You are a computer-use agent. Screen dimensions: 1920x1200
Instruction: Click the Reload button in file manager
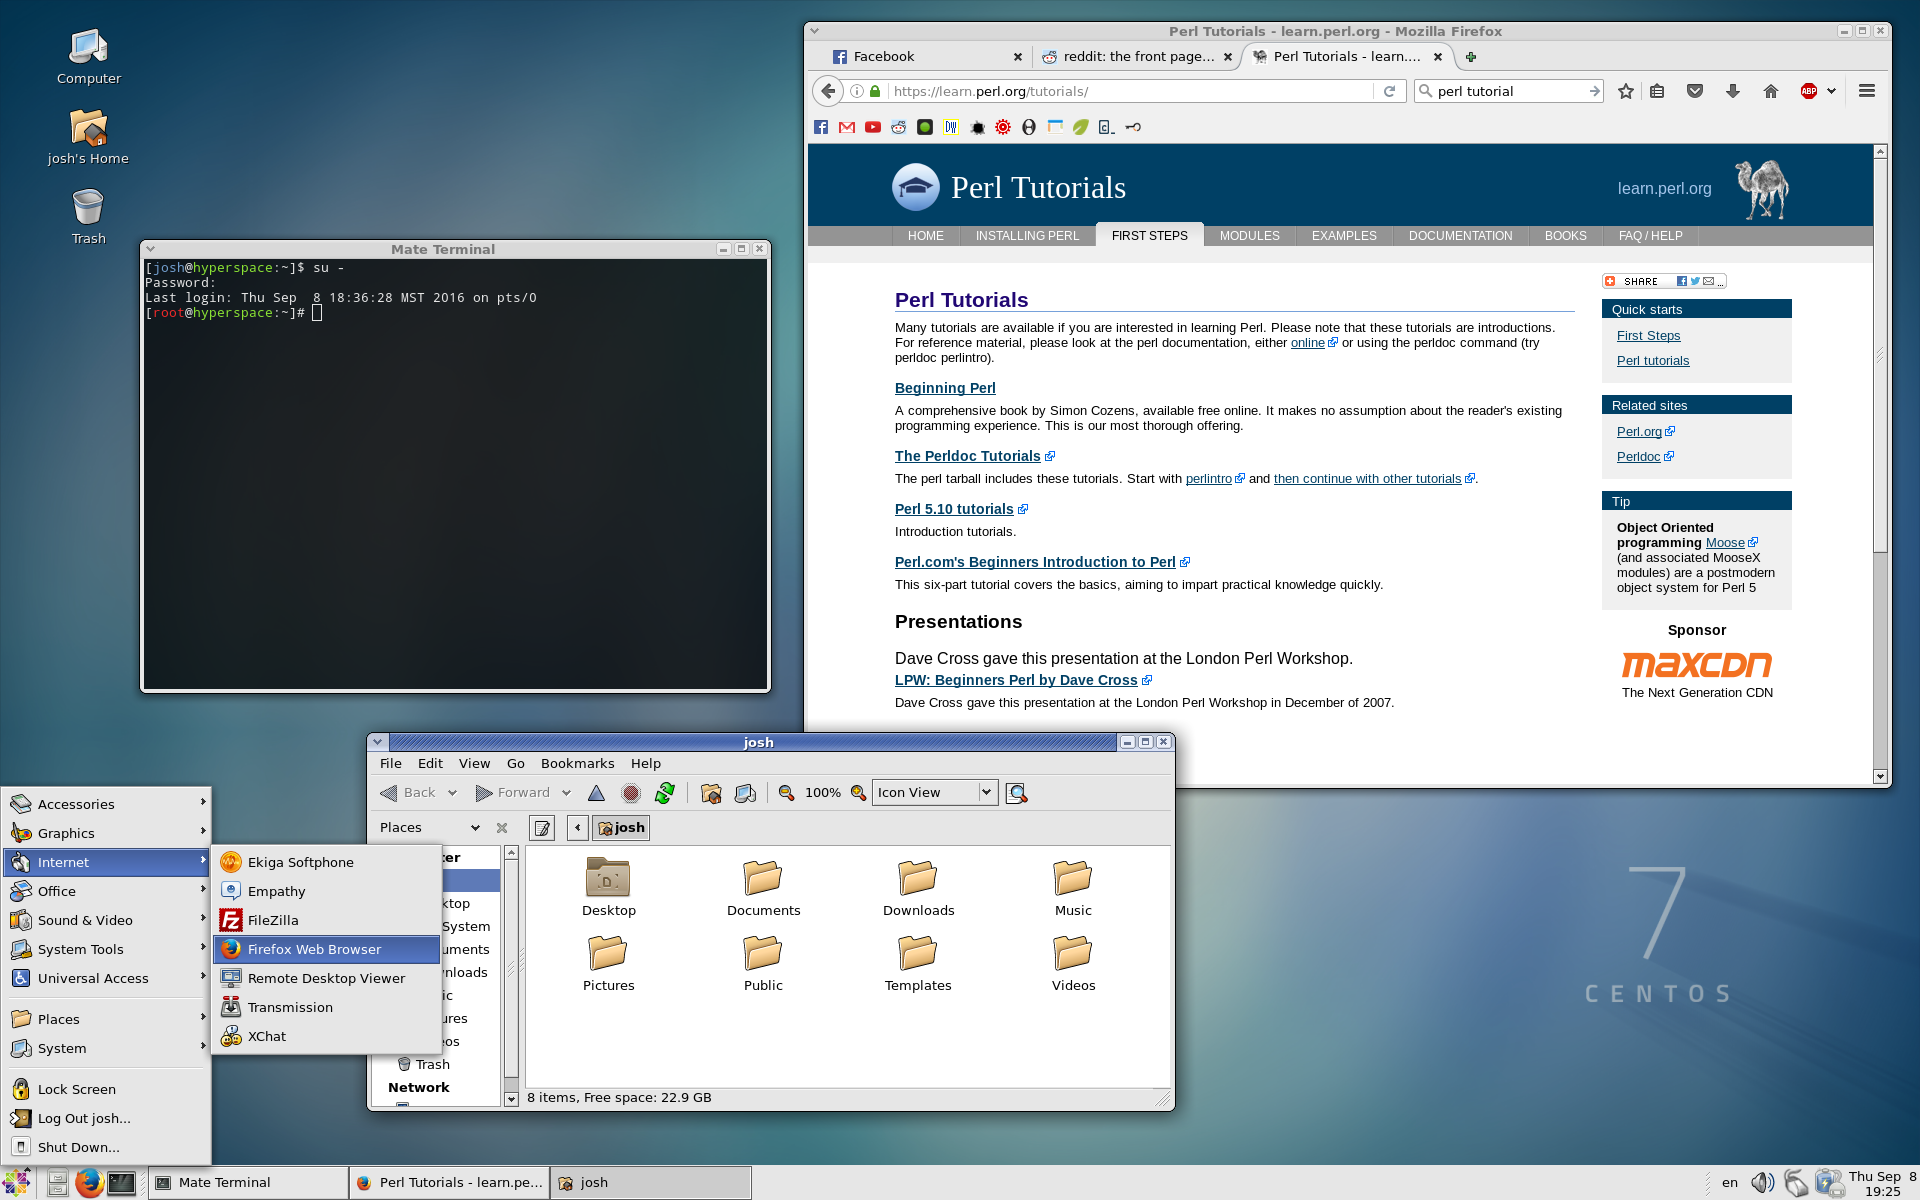click(664, 793)
